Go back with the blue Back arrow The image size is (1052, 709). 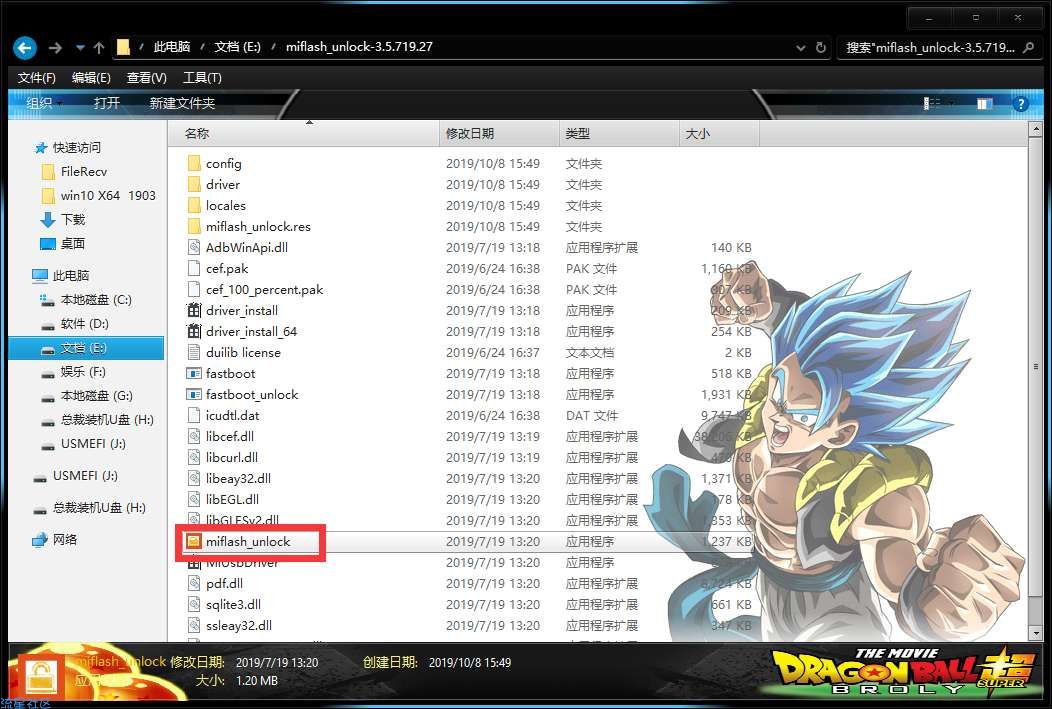click(x=25, y=48)
